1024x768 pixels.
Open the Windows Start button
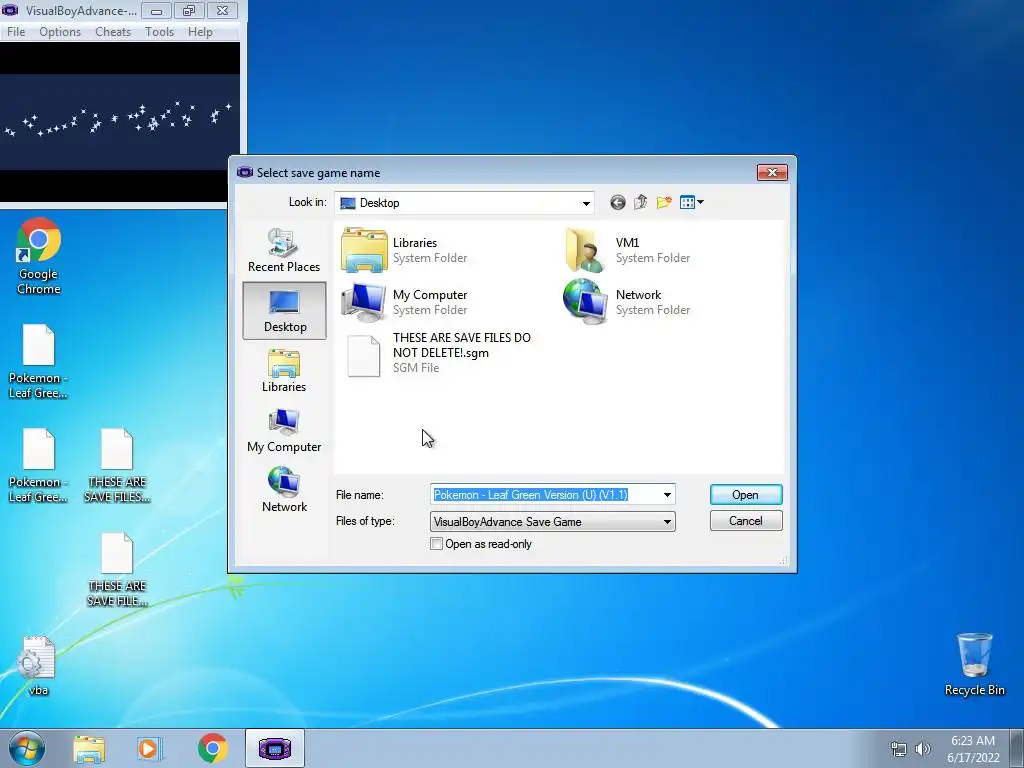click(x=26, y=748)
